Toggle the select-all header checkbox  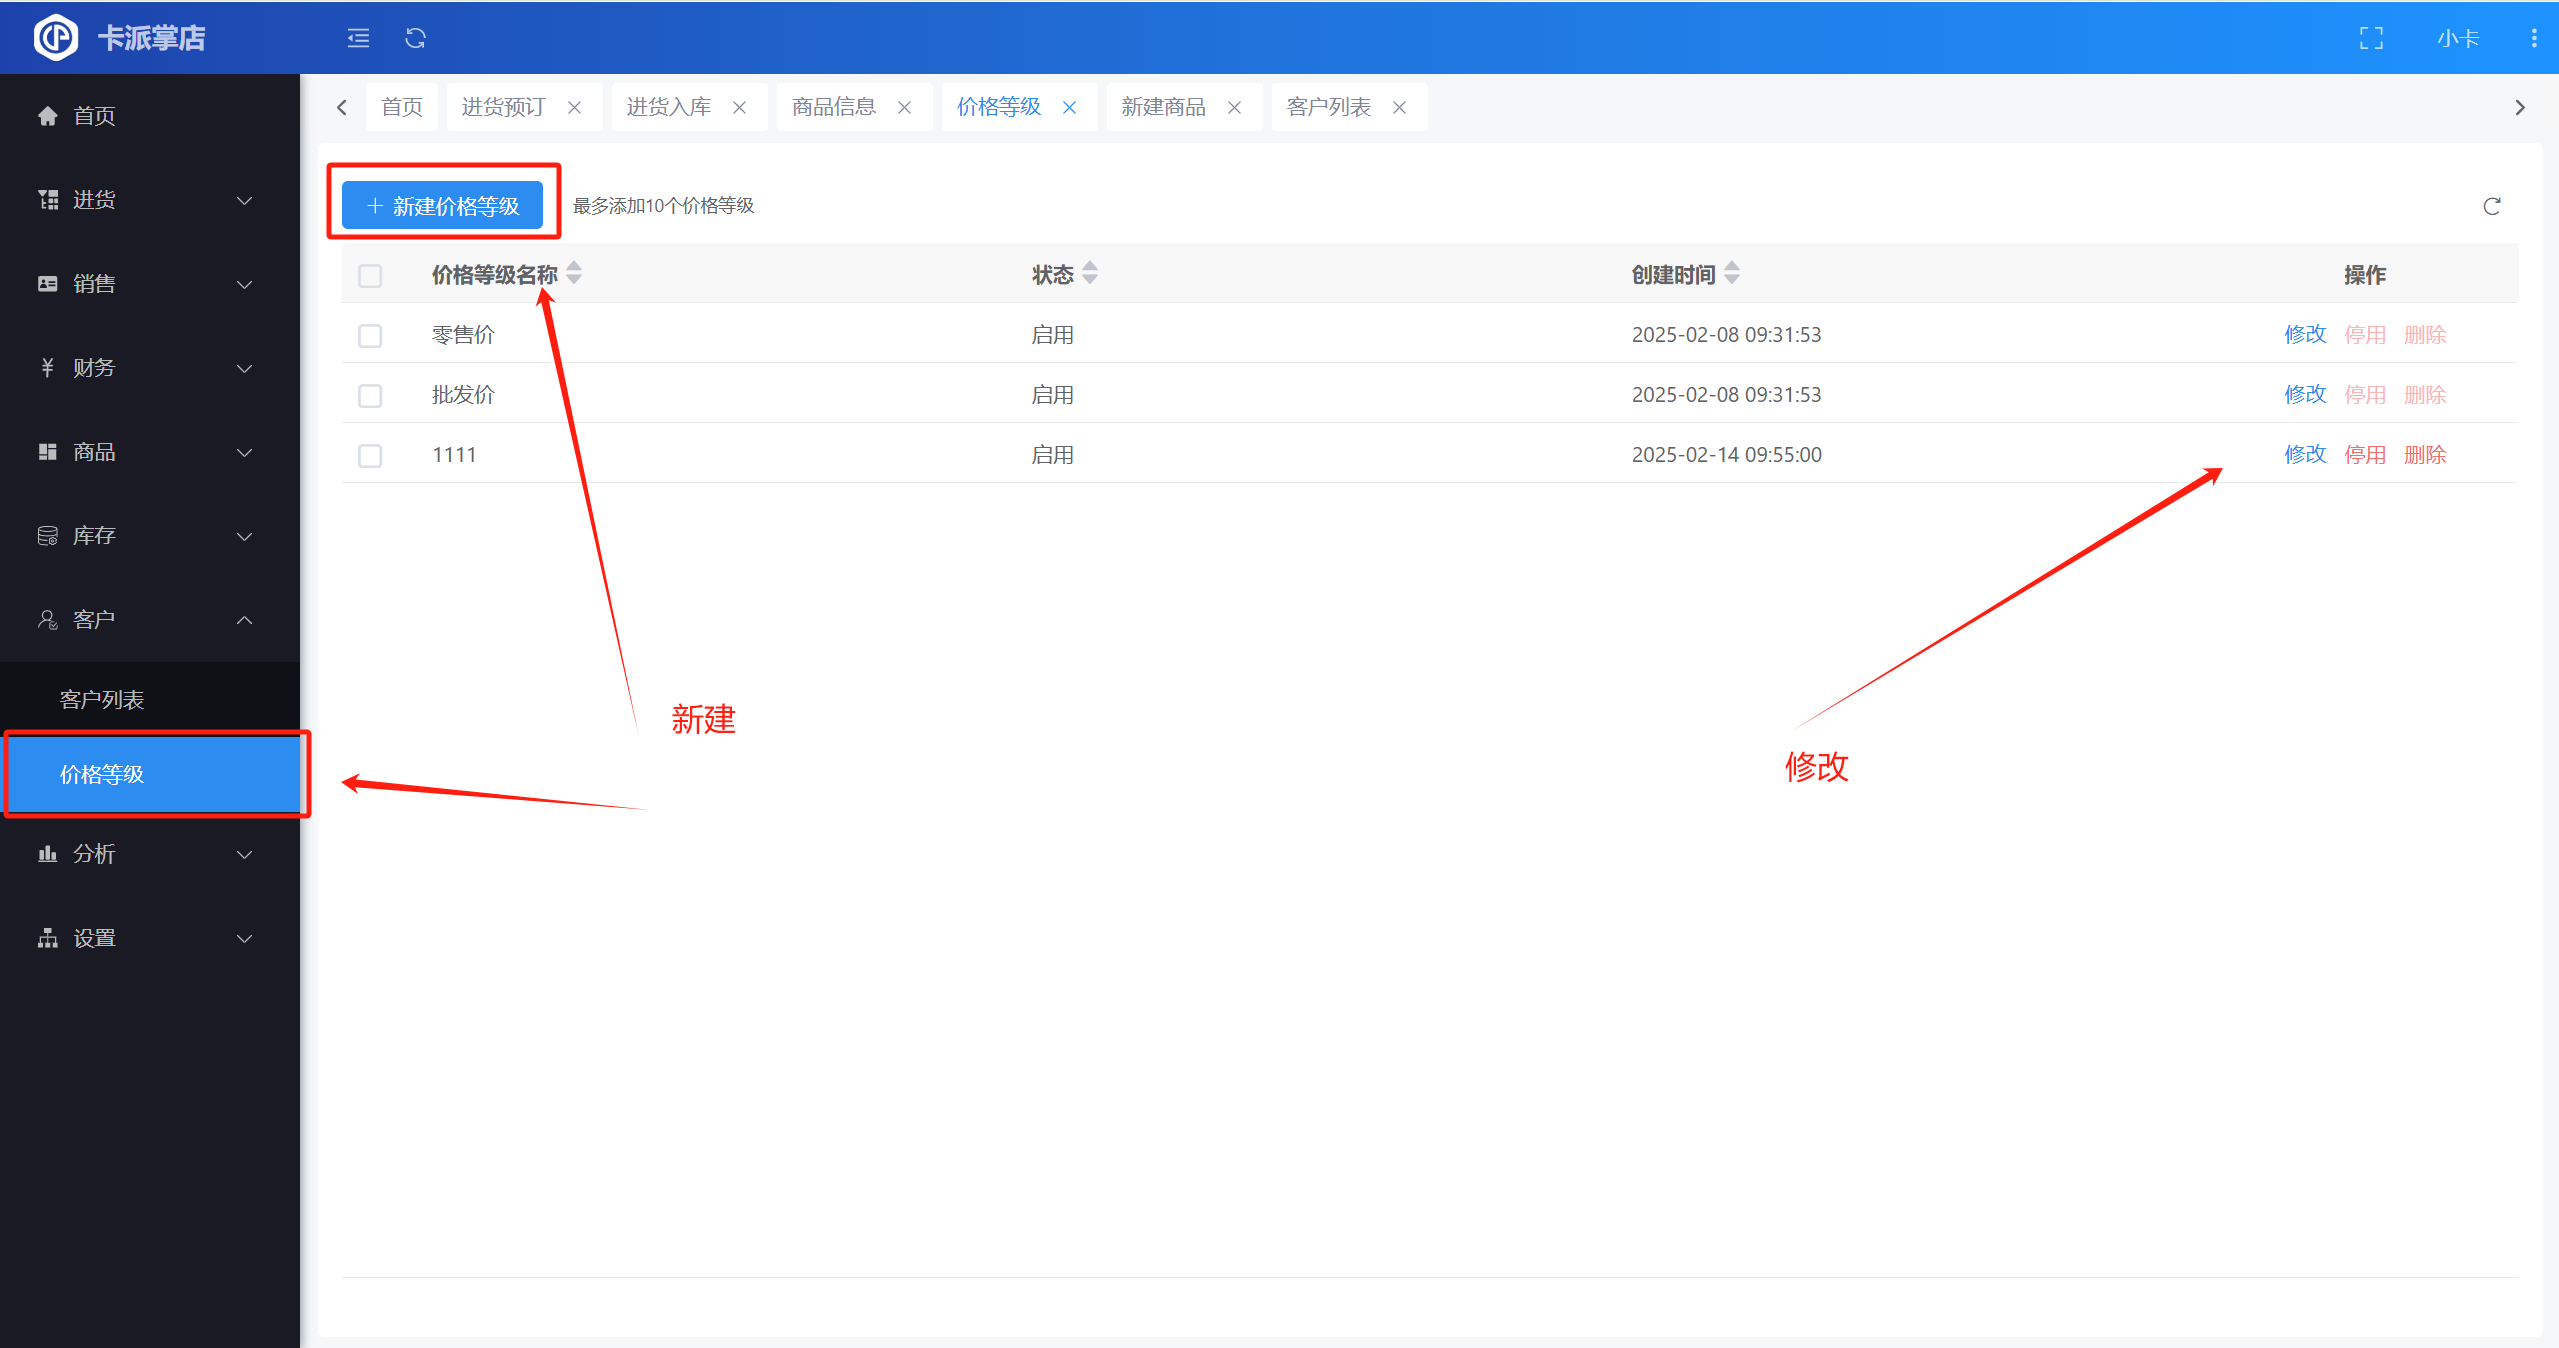(370, 275)
